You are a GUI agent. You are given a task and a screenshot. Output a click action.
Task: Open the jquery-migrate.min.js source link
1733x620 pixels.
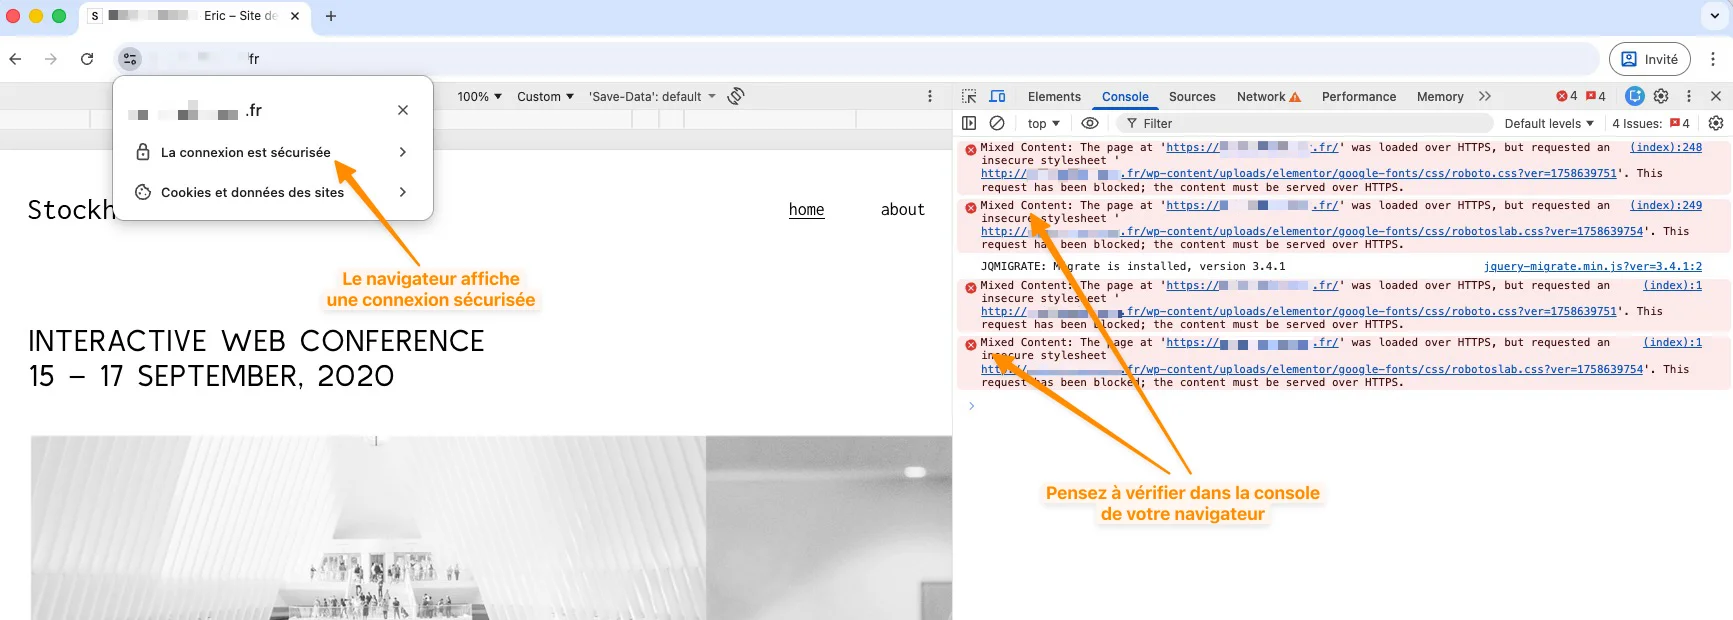coord(1592,266)
